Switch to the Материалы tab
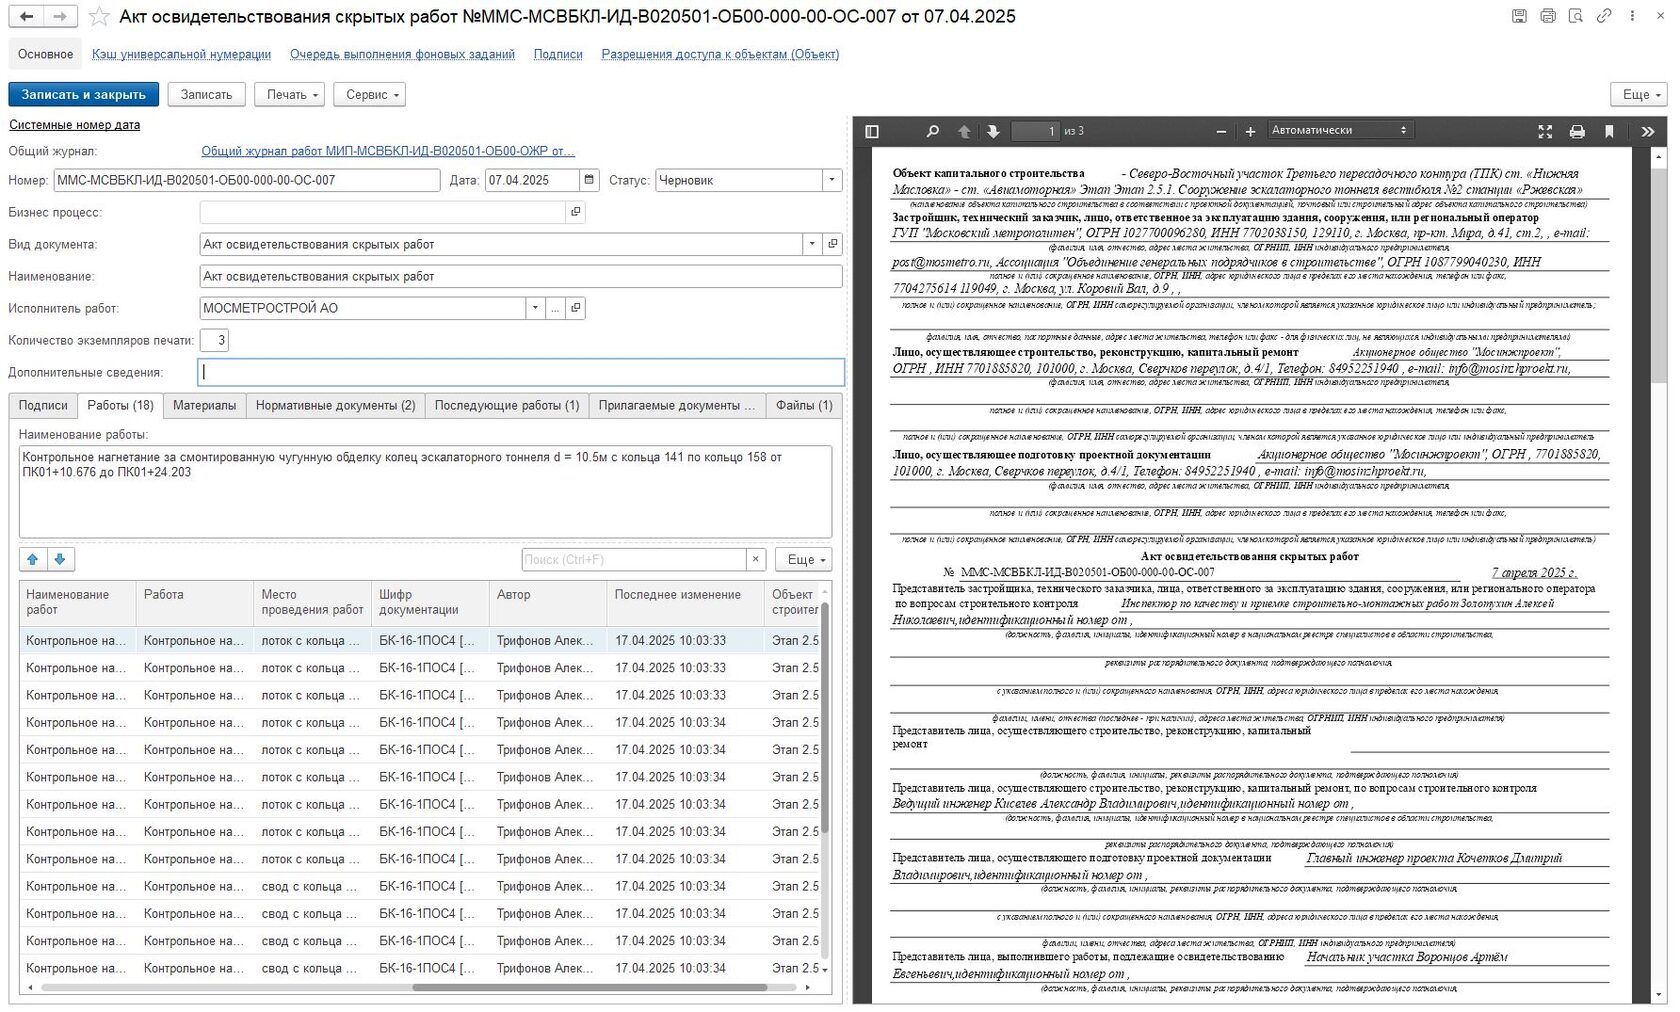Viewport: 1680px width, 1012px height. point(204,405)
